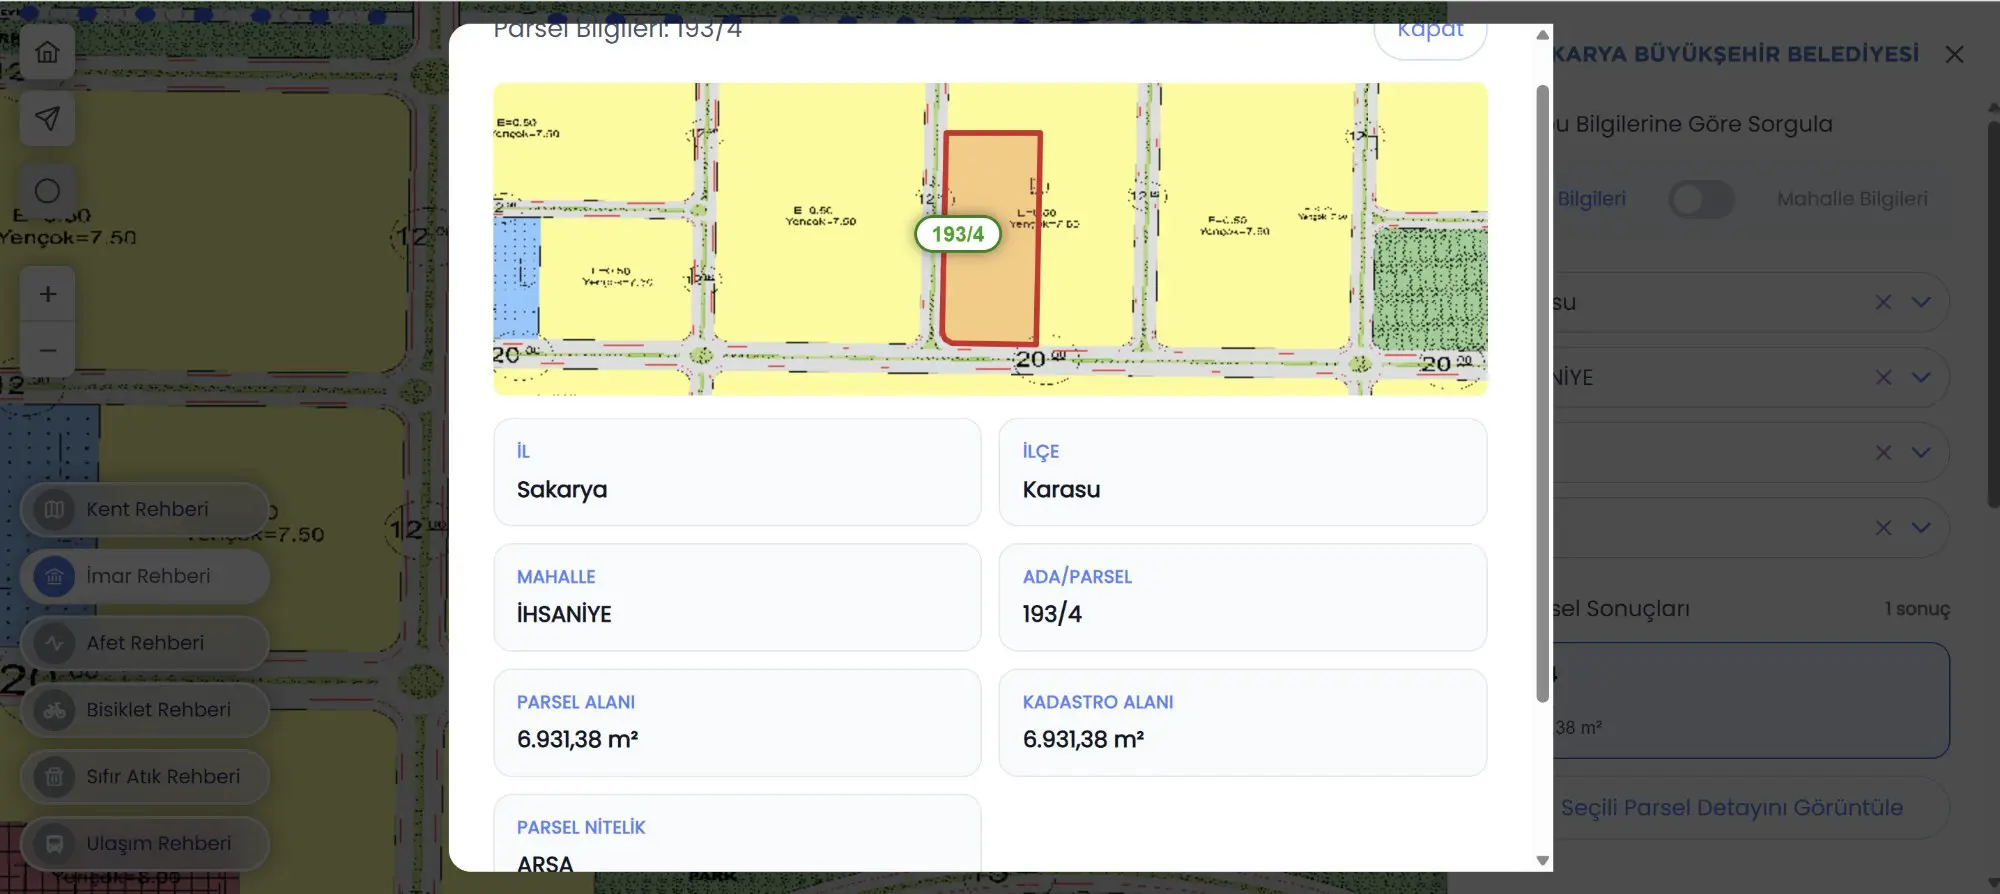Click the "1 sonuç" results count
This screenshot has width=2000, height=894.
pos(1917,609)
